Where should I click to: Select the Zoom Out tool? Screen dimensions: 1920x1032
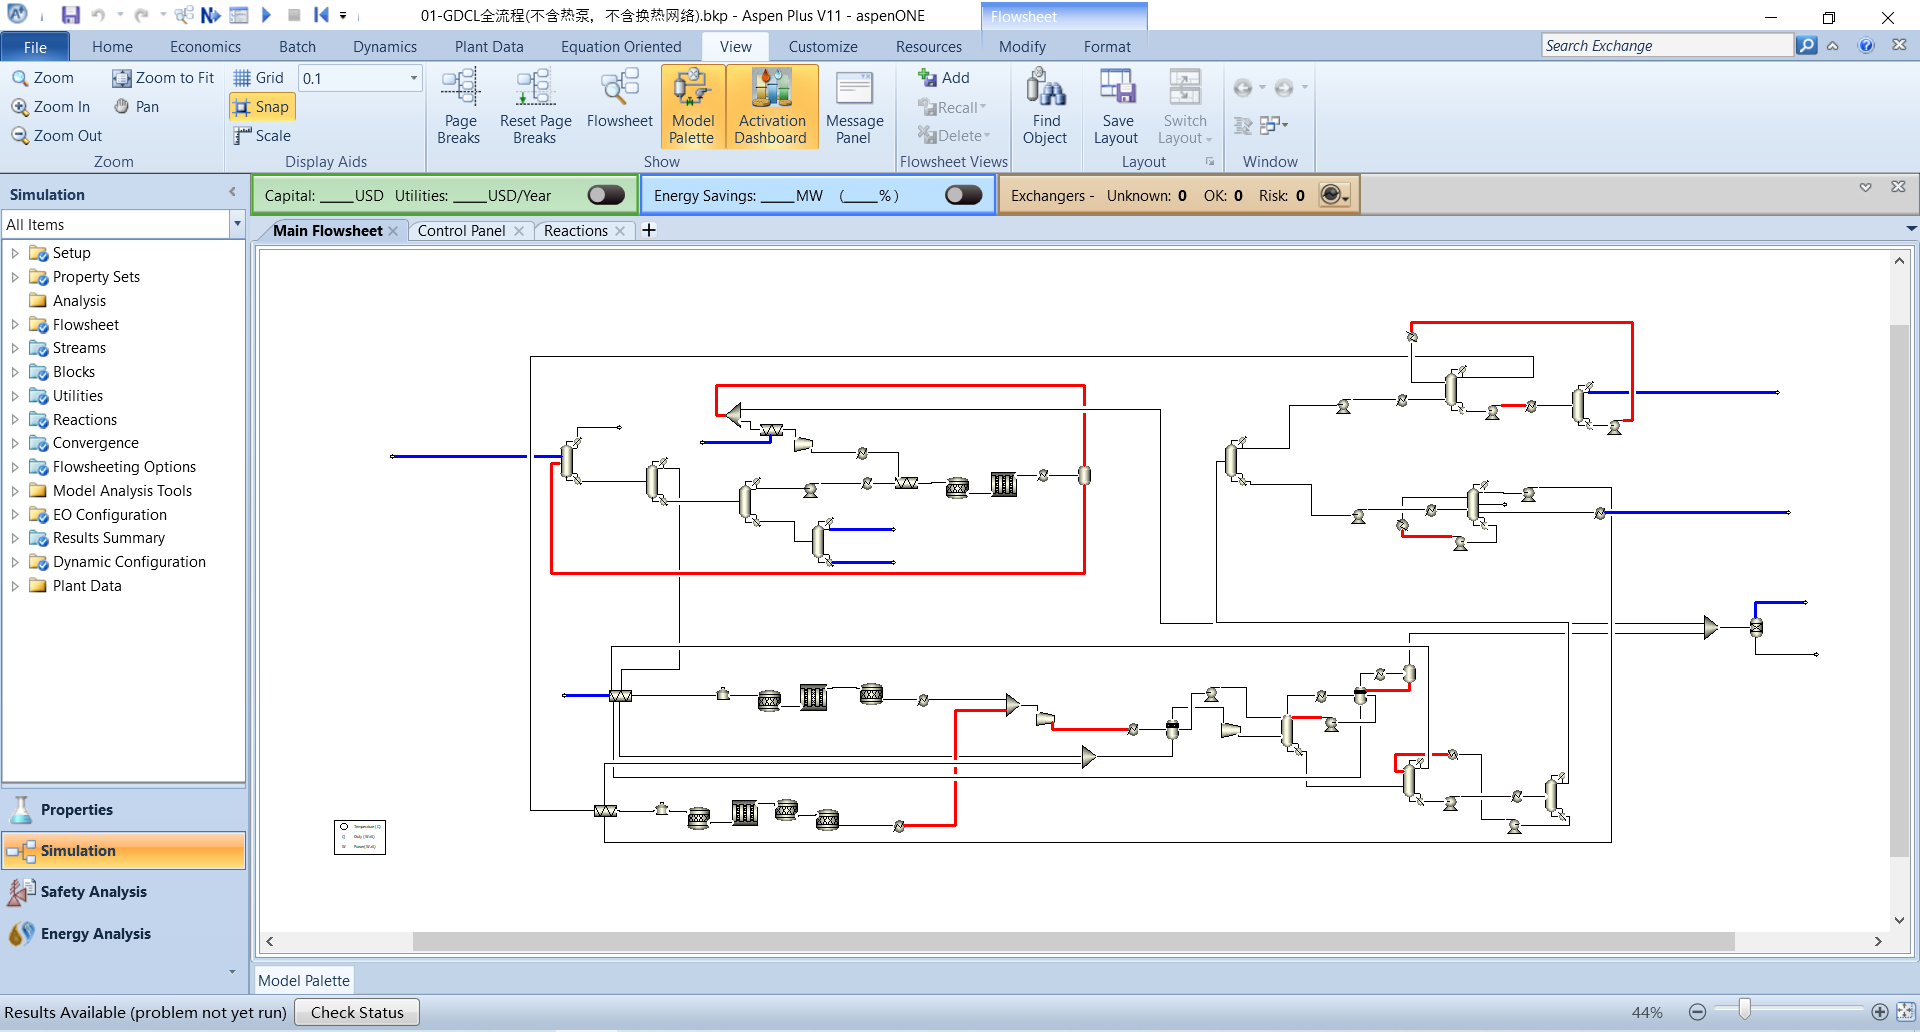[57, 136]
